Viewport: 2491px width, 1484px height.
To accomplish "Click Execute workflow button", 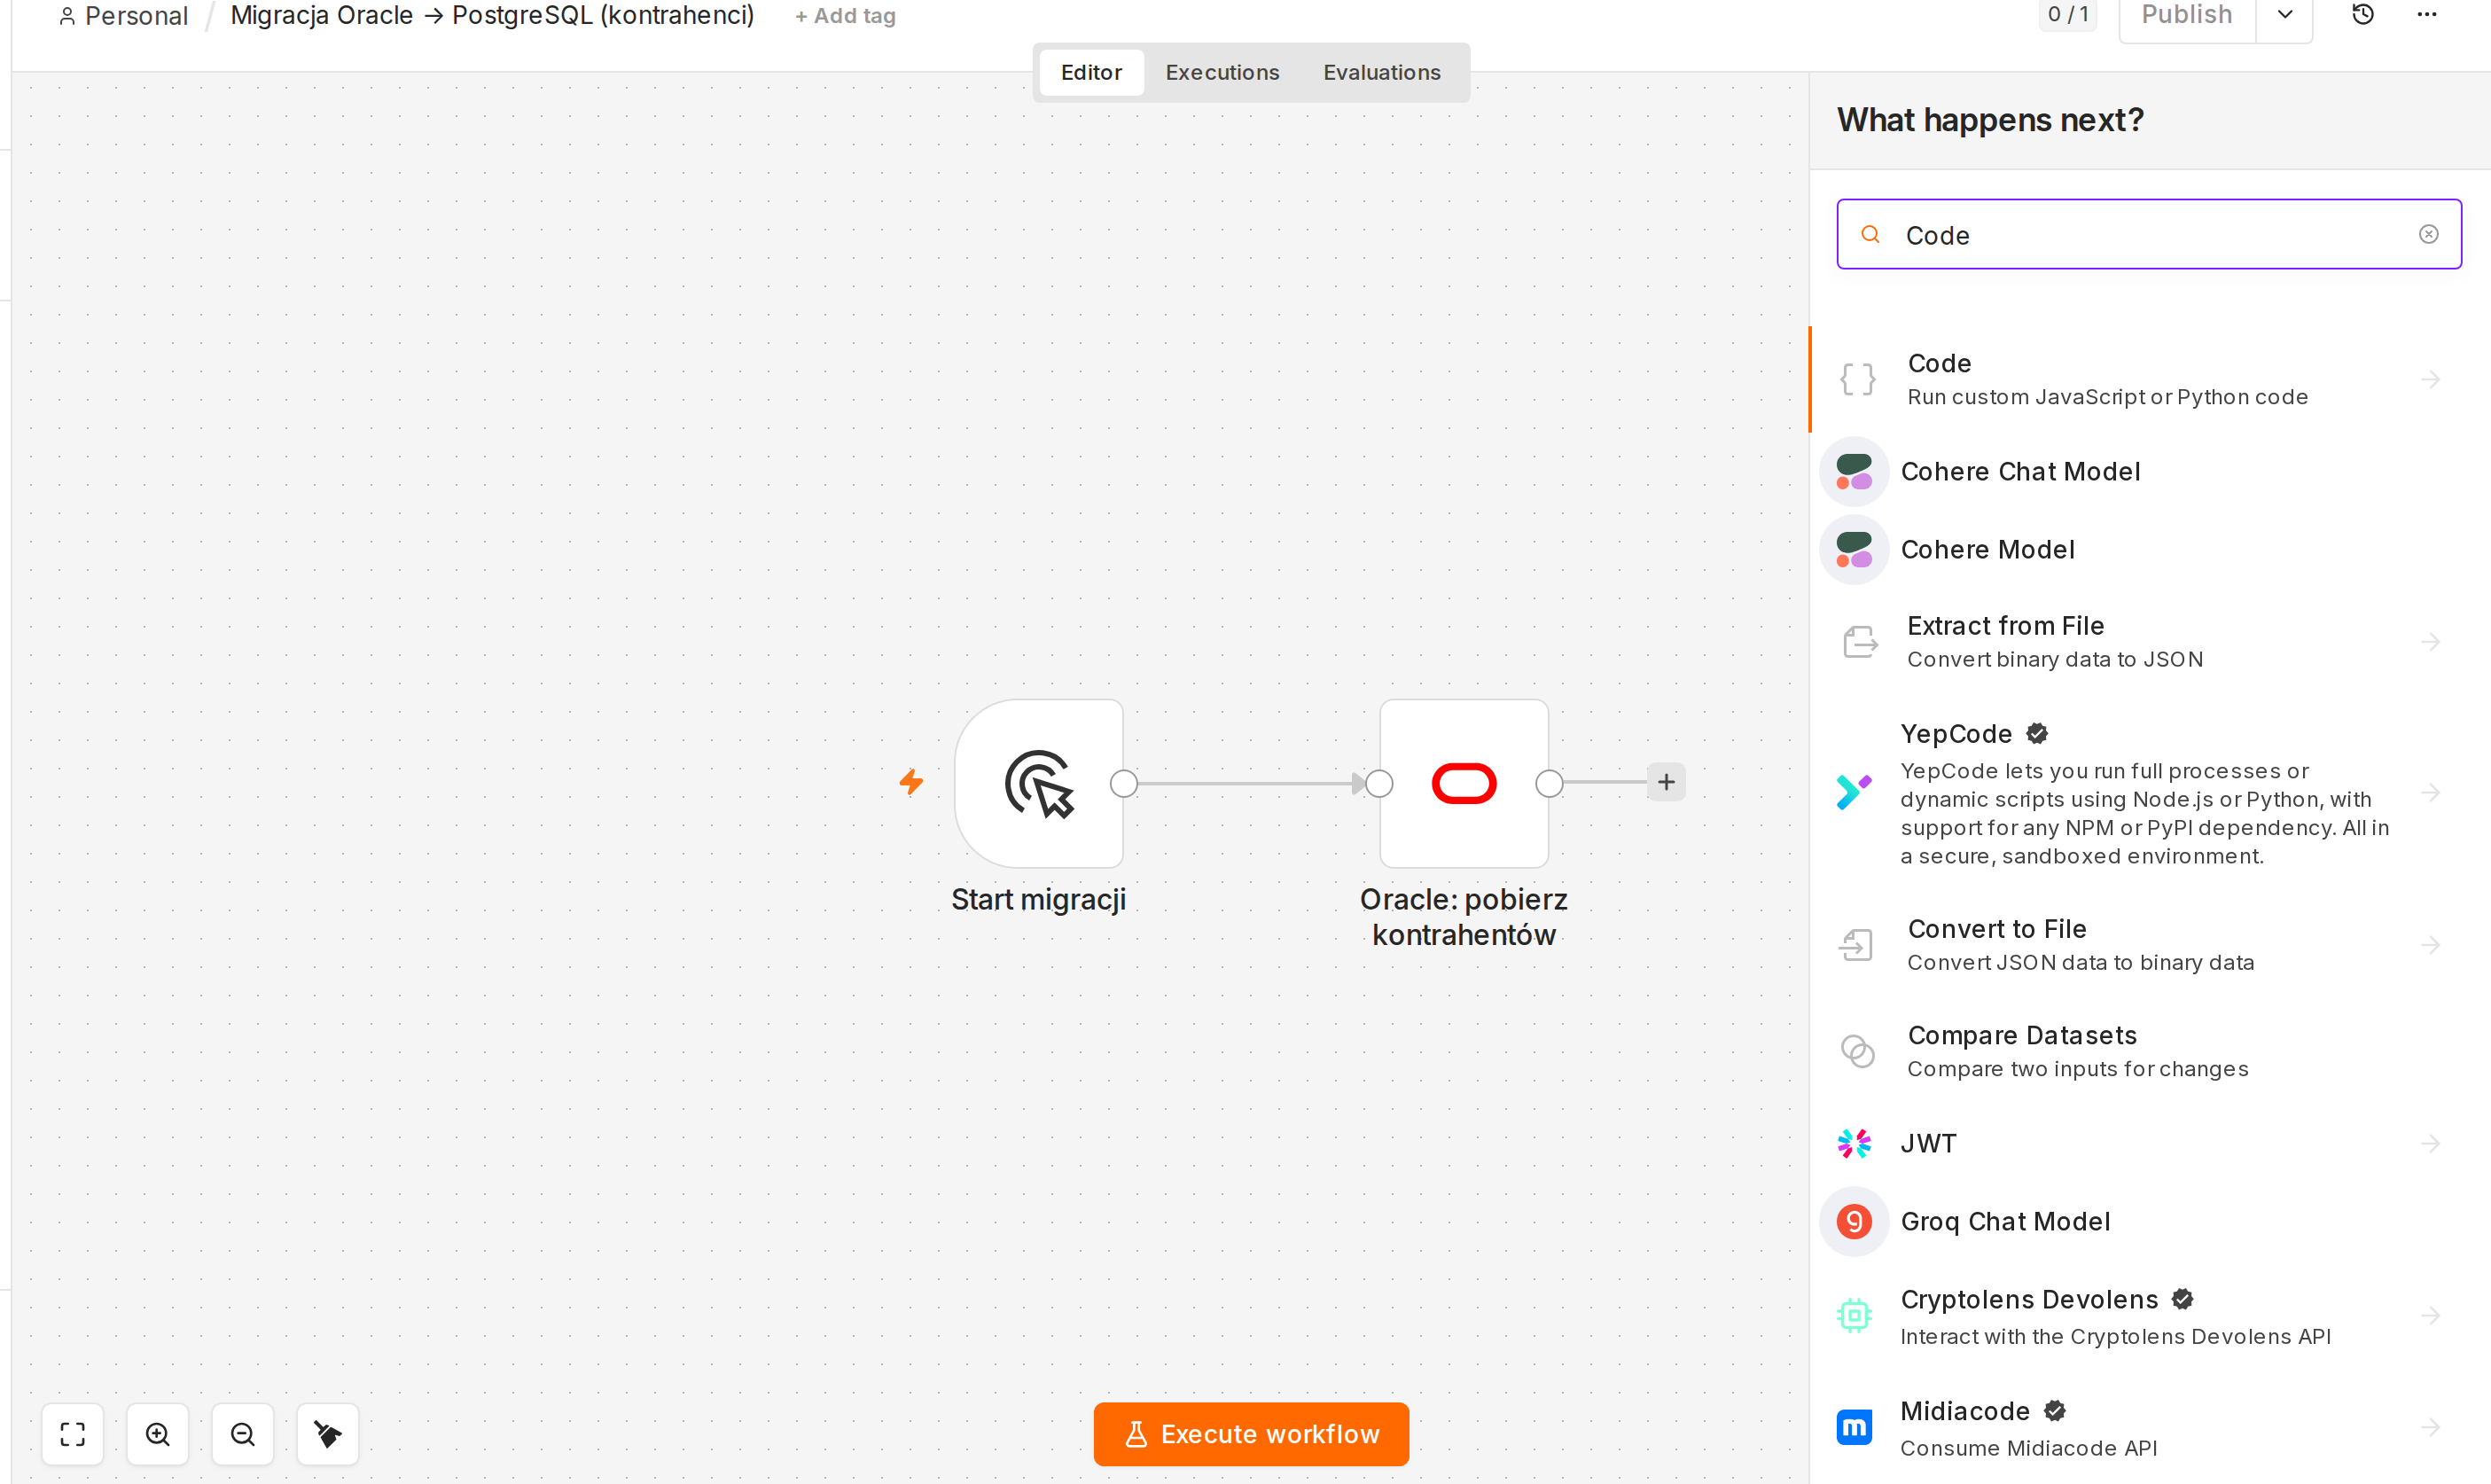I will coord(1251,1434).
